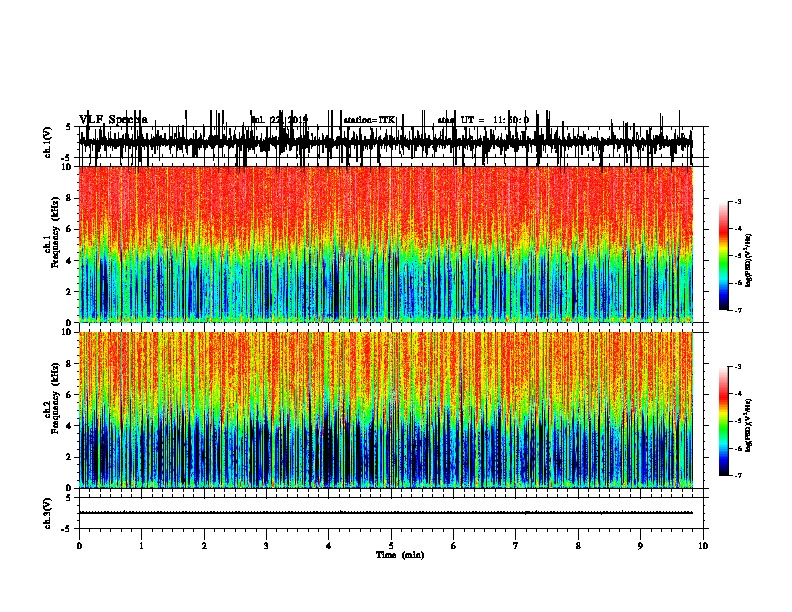Screen dimensions: 792x612
Task: Click inside the ch.2 spectrogram panel
Action: click(x=391, y=410)
